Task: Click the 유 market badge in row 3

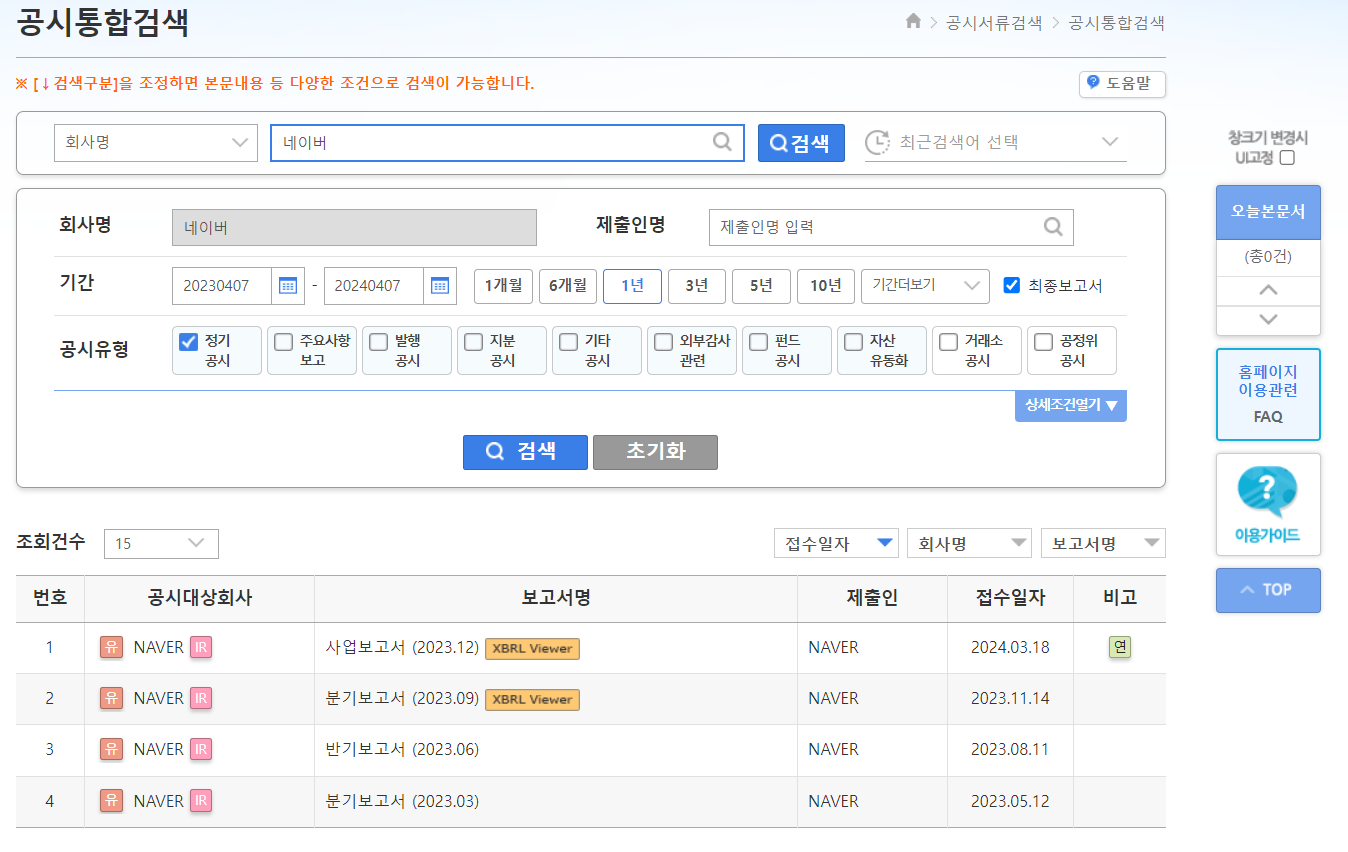Action: click(111, 750)
